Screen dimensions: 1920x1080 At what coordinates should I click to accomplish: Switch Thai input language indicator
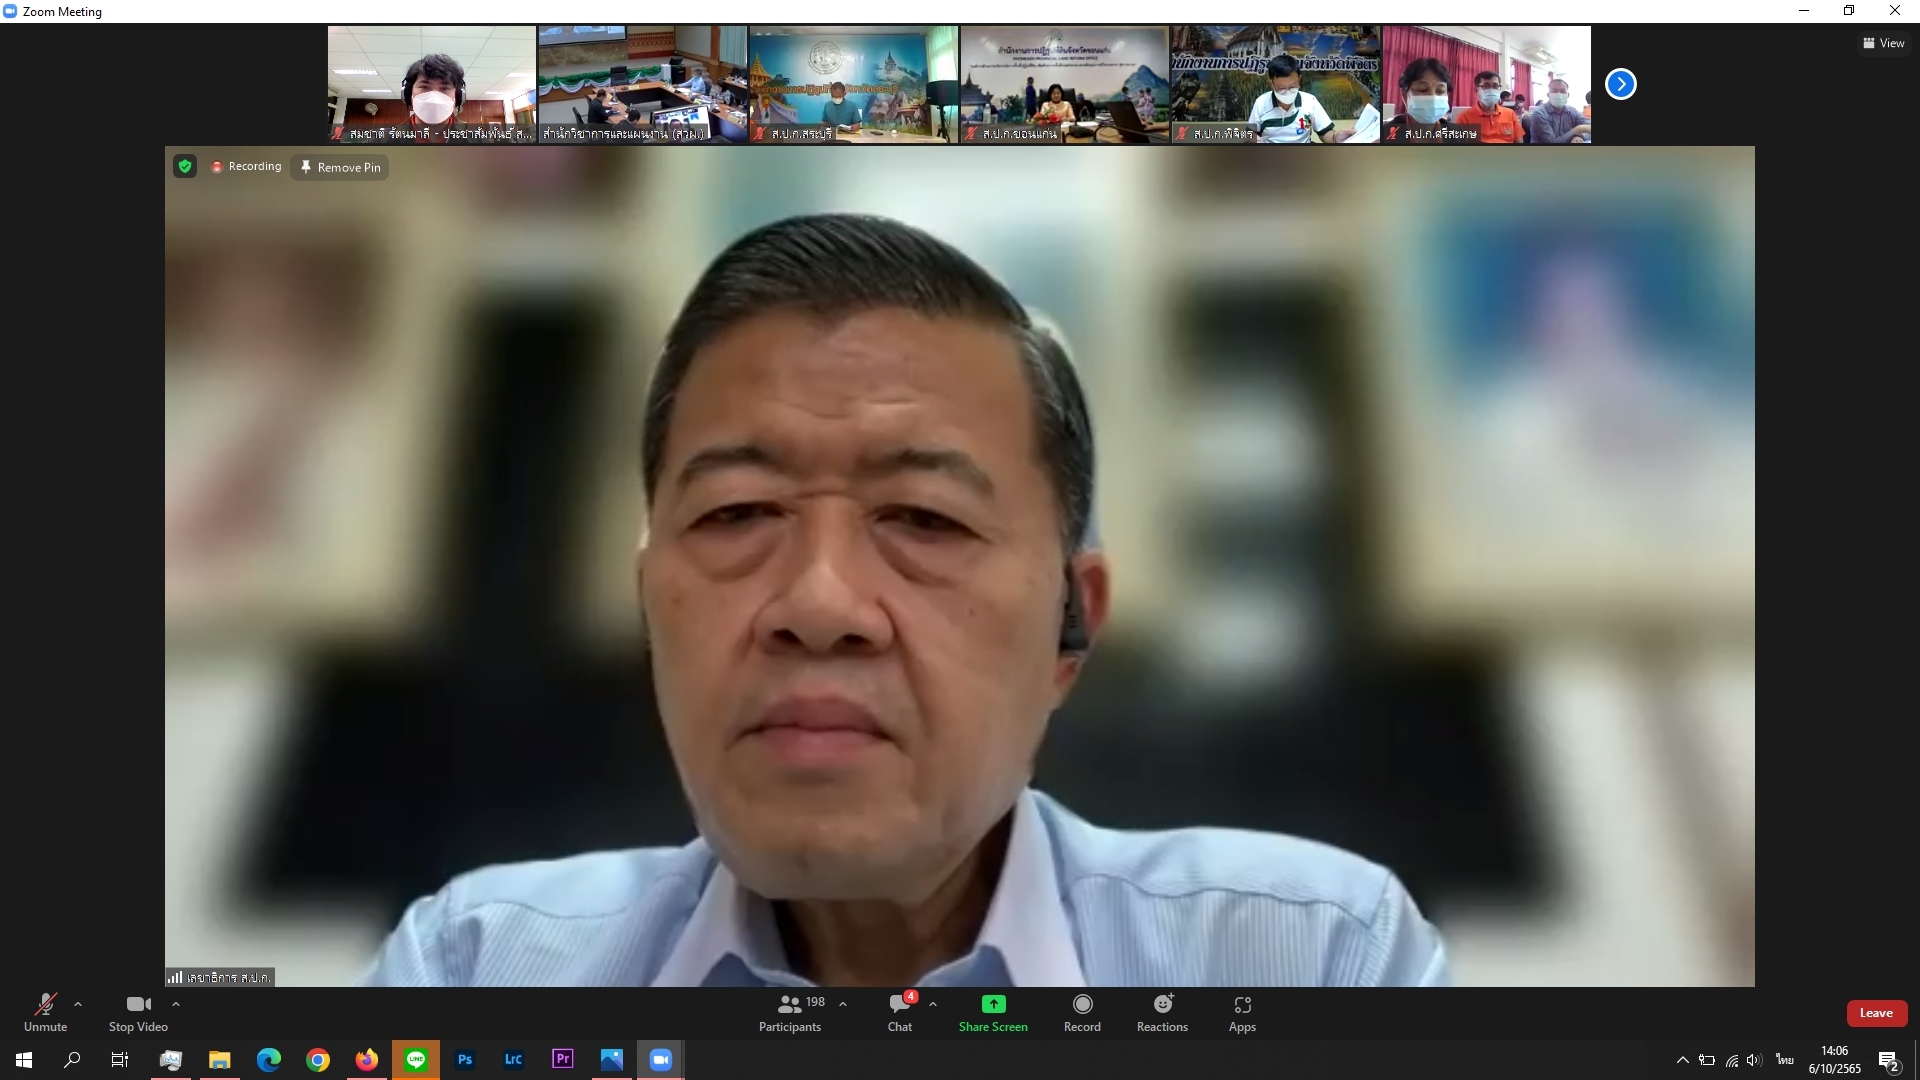point(1785,1060)
